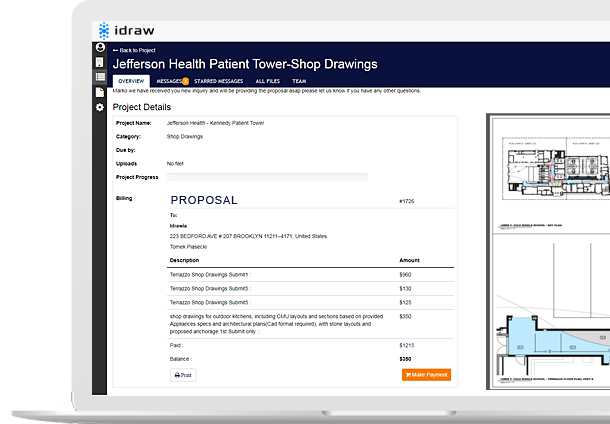This screenshot has width=610, height=424.
Task: Click the '223 BEDFORD AVE' address line
Action: (248, 236)
